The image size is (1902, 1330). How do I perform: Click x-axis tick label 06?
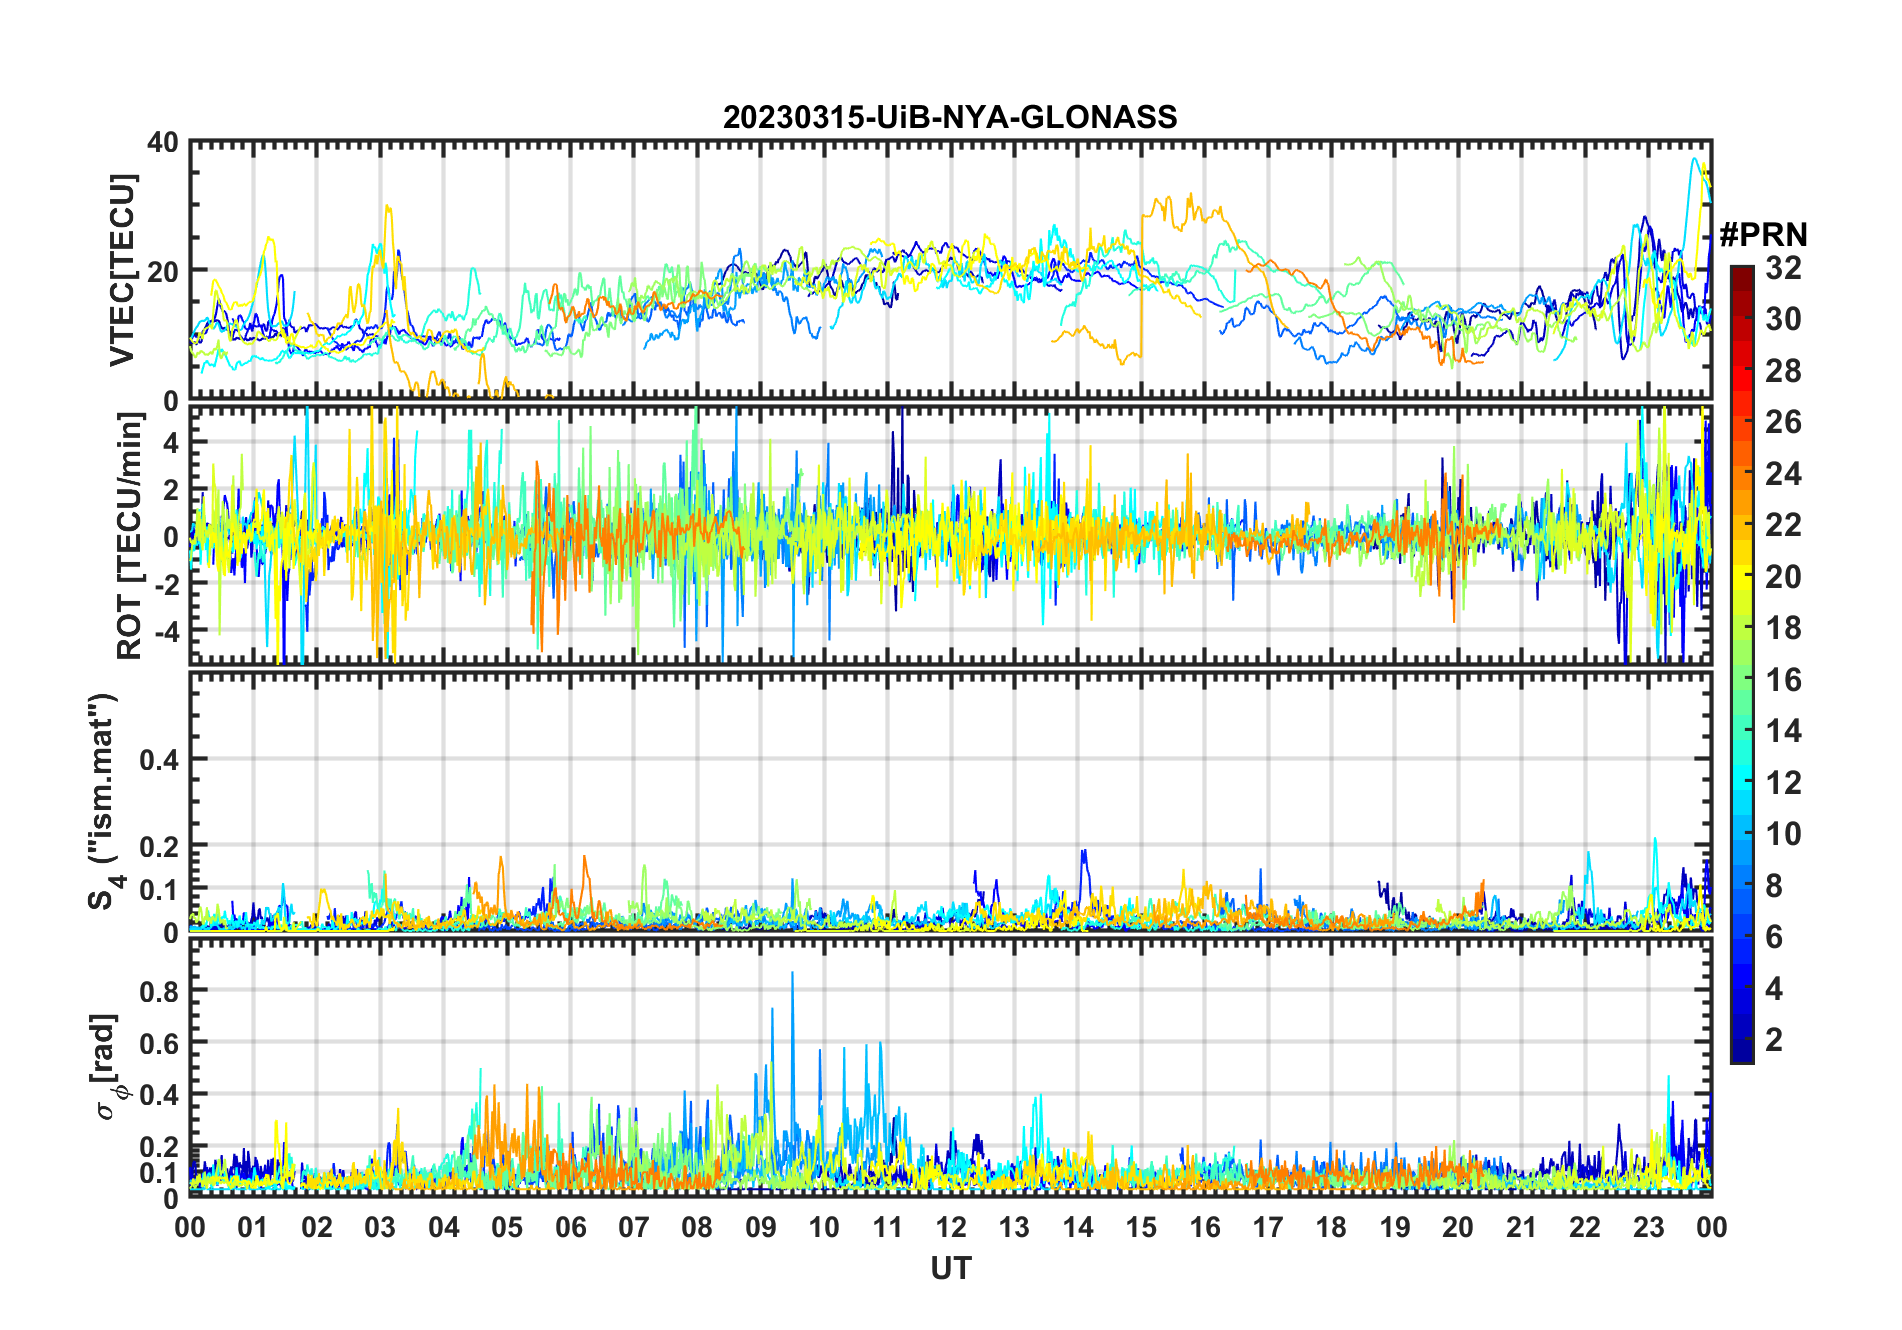pyautogui.click(x=570, y=1227)
